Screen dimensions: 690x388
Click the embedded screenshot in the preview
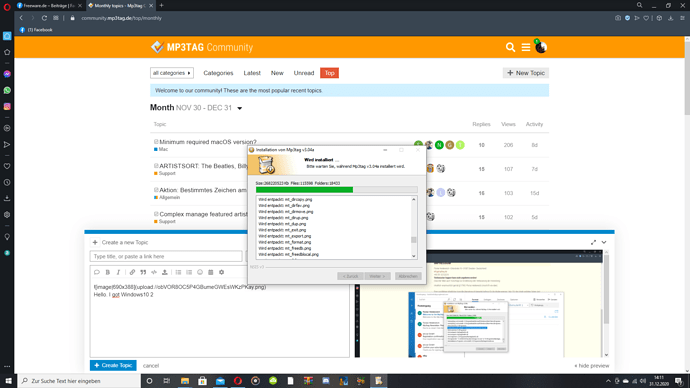(478, 304)
